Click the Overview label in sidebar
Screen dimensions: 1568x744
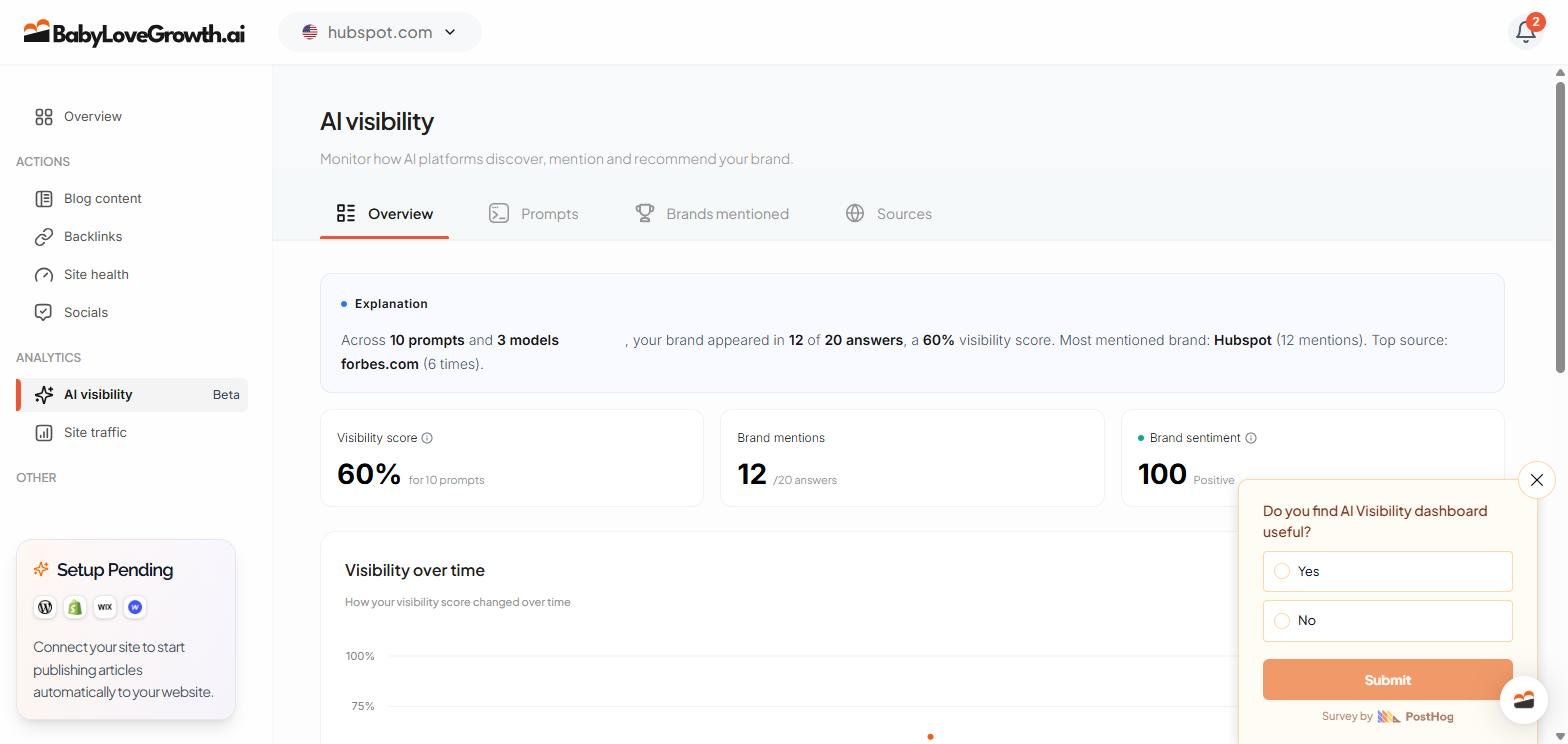pos(93,117)
